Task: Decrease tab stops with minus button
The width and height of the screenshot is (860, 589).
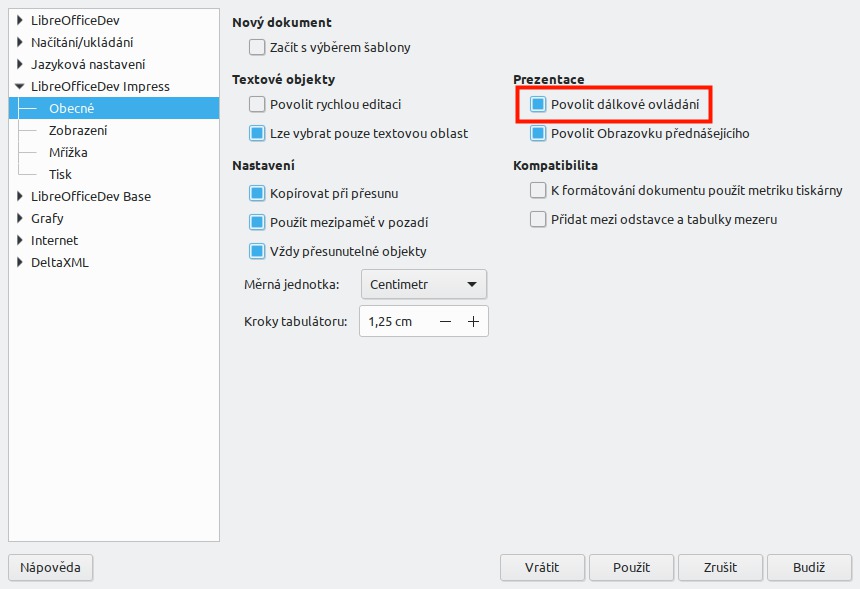Action: click(445, 321)
